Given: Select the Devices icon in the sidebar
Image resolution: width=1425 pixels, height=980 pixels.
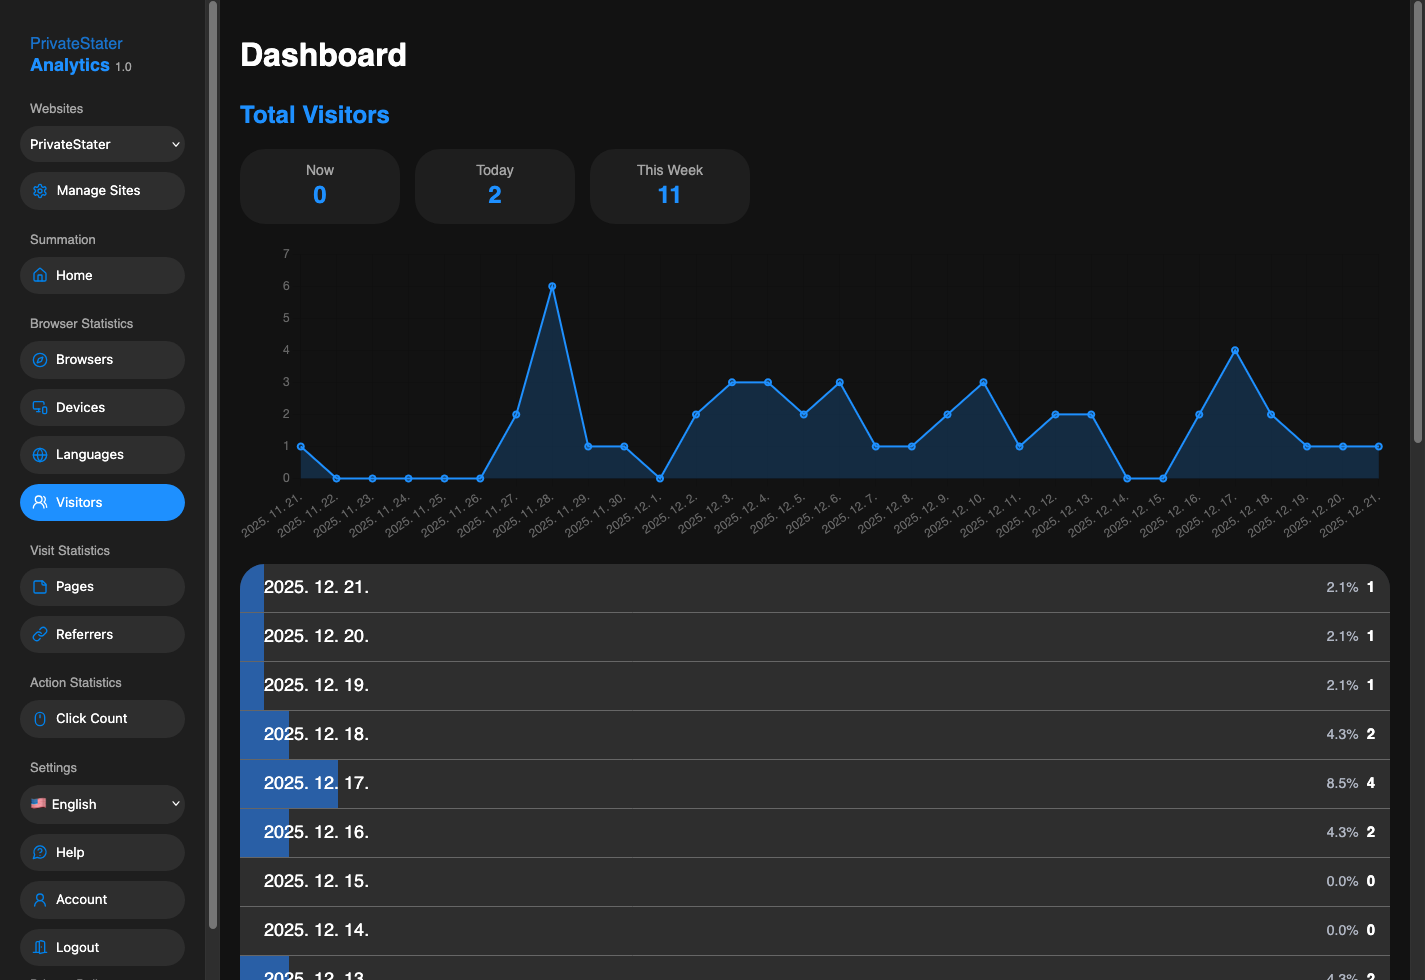Looking at the screenshot, I should point(40,407).
